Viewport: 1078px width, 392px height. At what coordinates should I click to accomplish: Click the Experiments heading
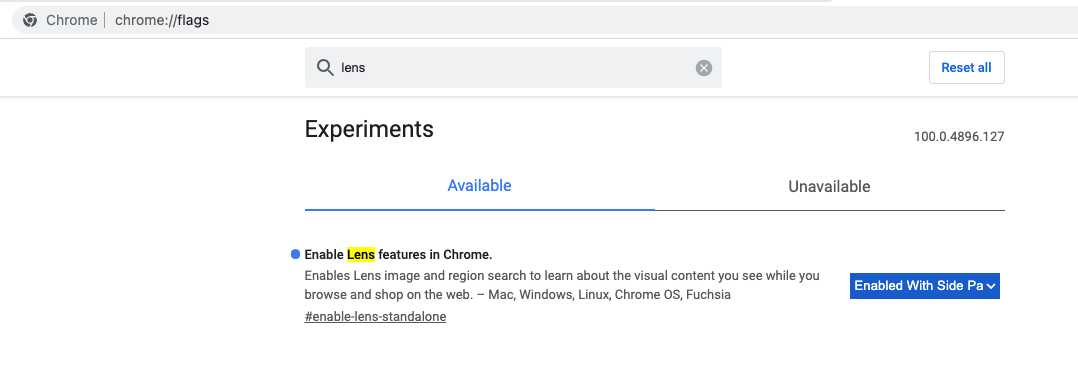point(369,129)
